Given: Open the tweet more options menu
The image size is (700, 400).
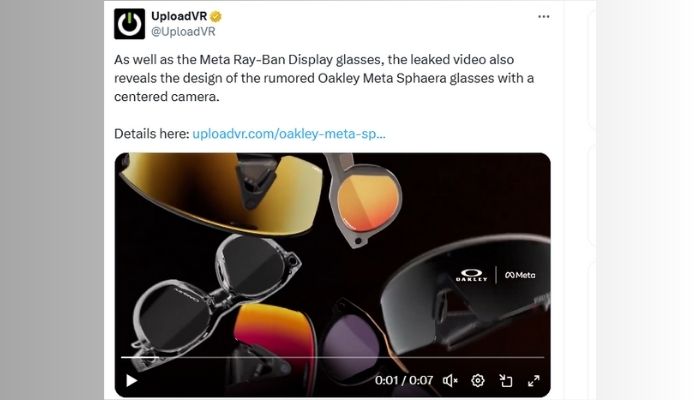Looking at the screenshot, I should coord(543,17).
